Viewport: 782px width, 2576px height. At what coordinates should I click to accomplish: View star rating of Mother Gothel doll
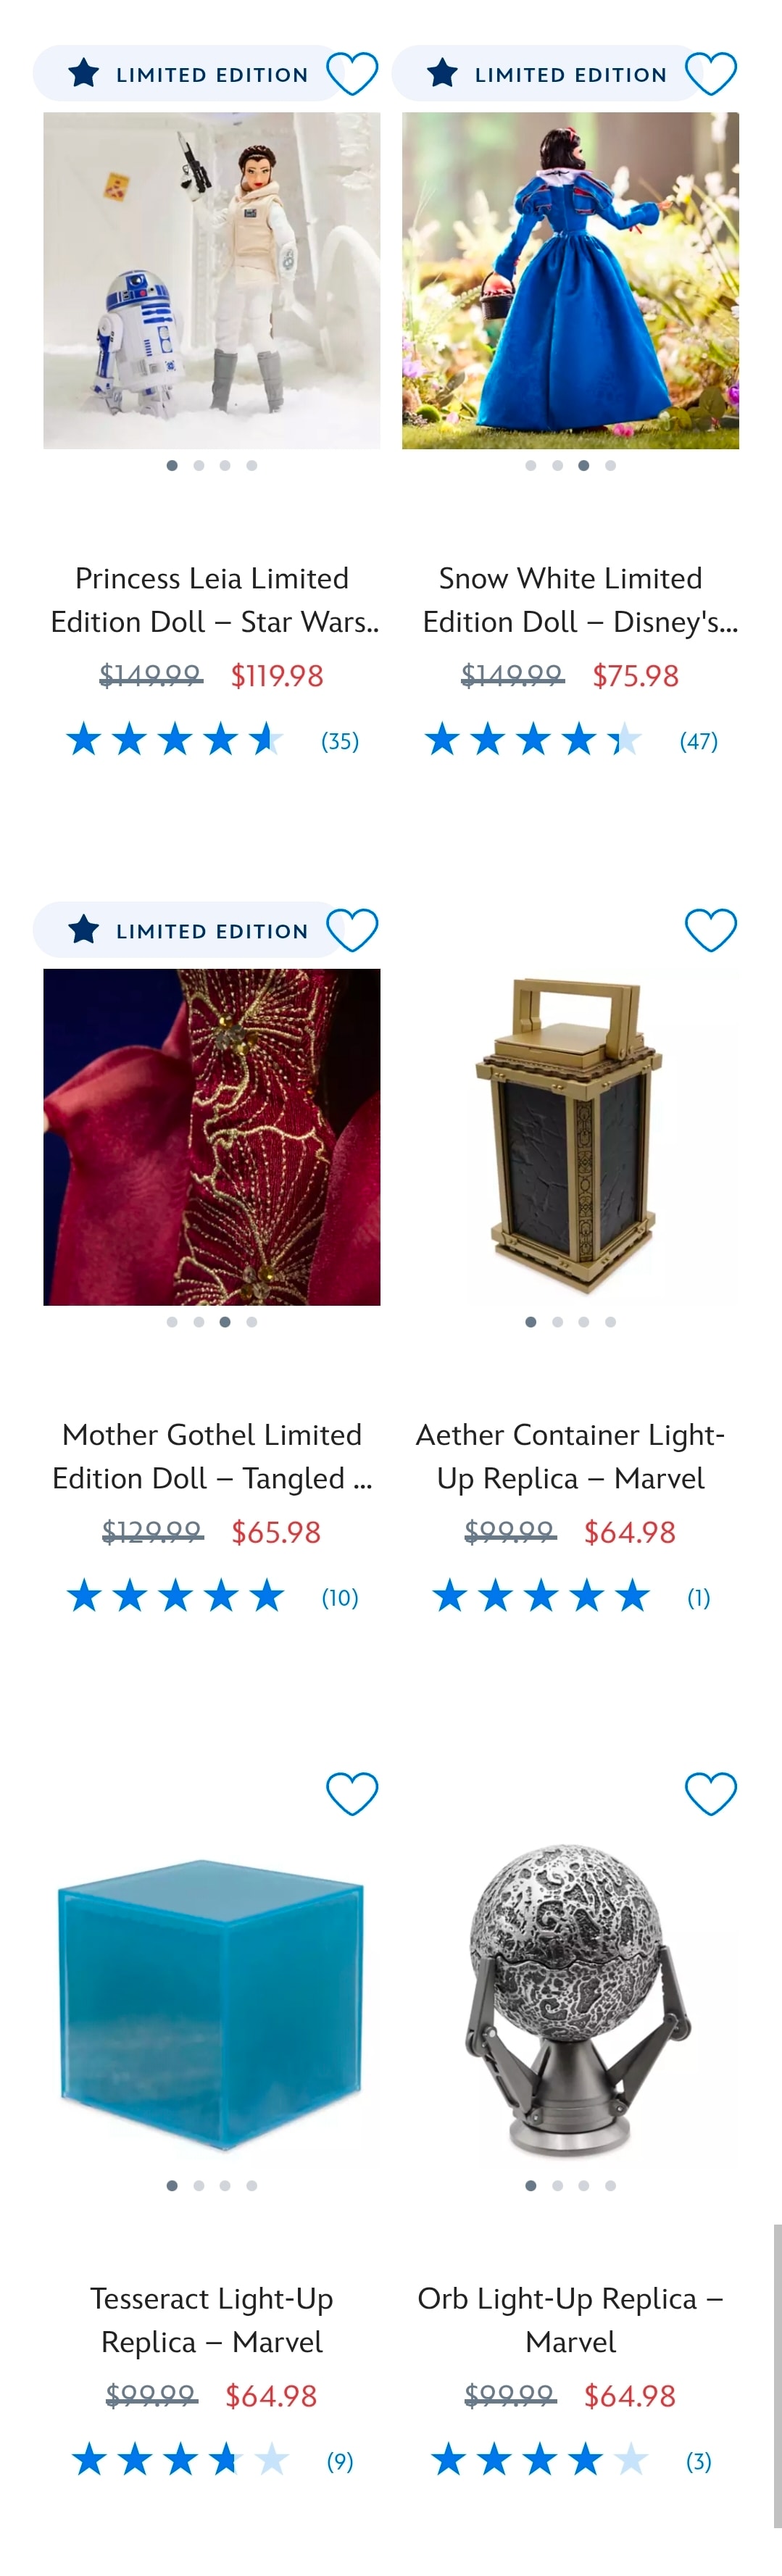[x=176, y=1596]
